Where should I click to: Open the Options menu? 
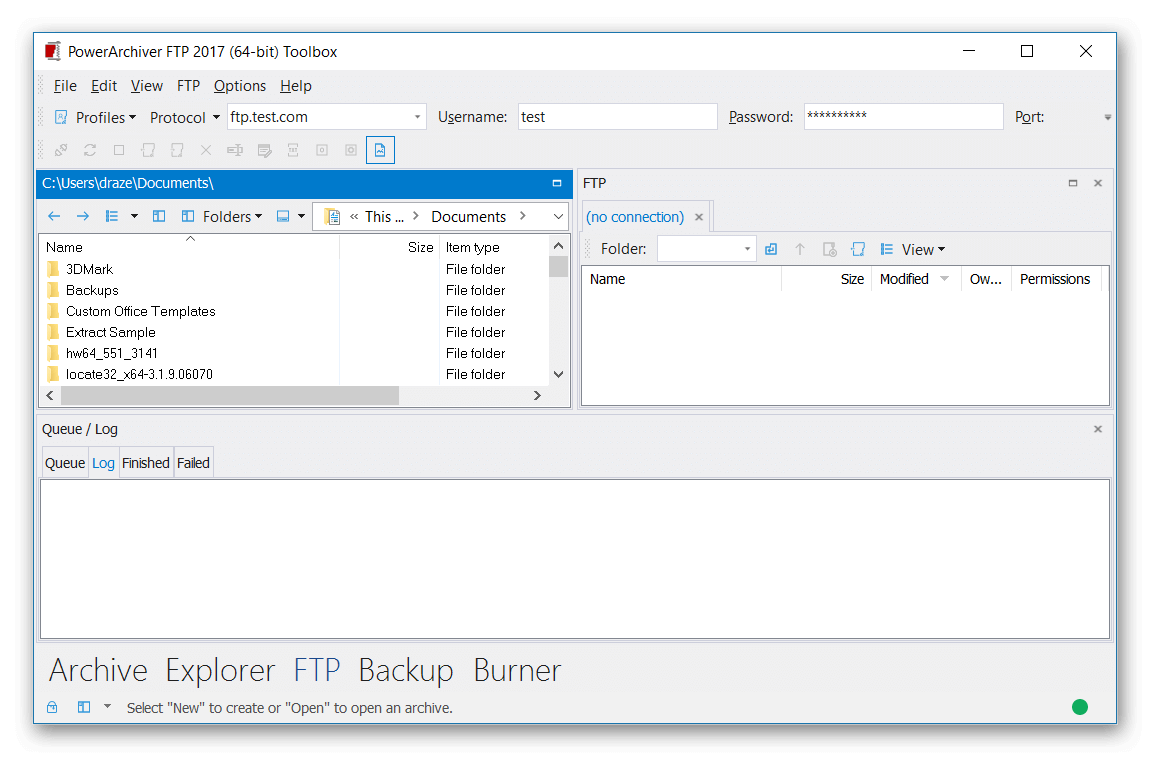(240, 86)
